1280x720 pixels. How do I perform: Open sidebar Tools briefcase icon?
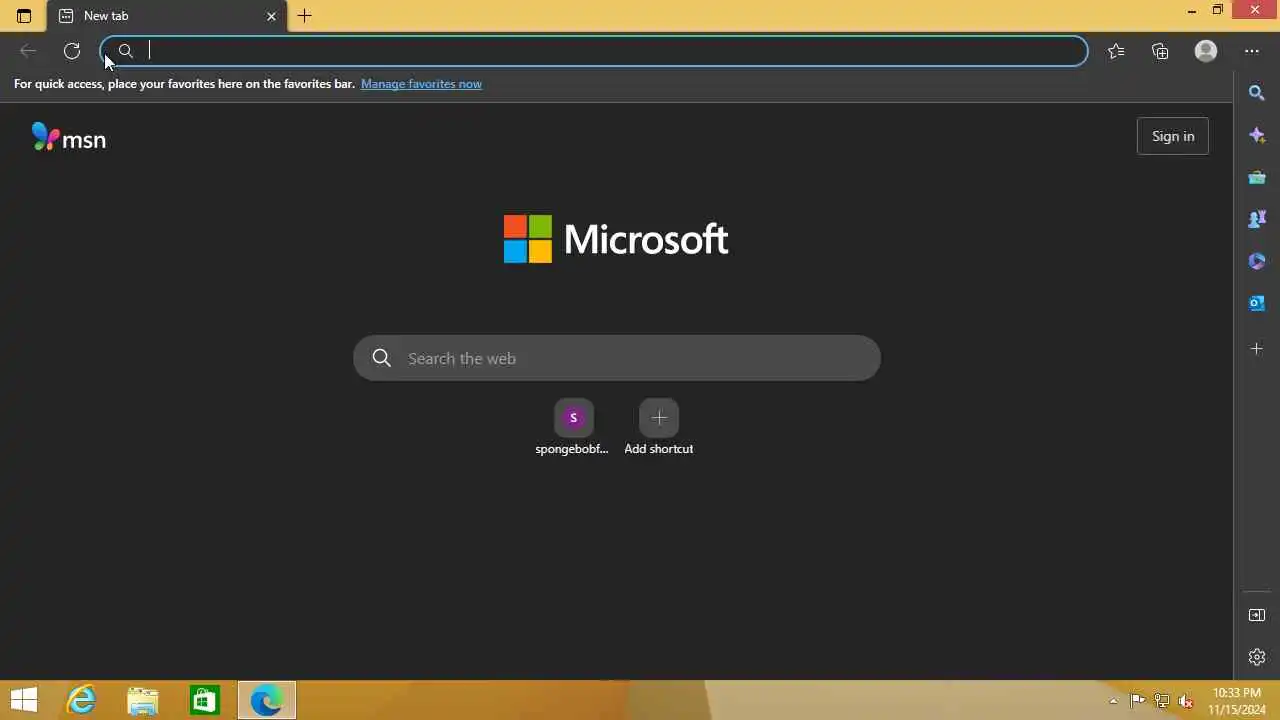pyautogui.click(x=1257, y=177)
